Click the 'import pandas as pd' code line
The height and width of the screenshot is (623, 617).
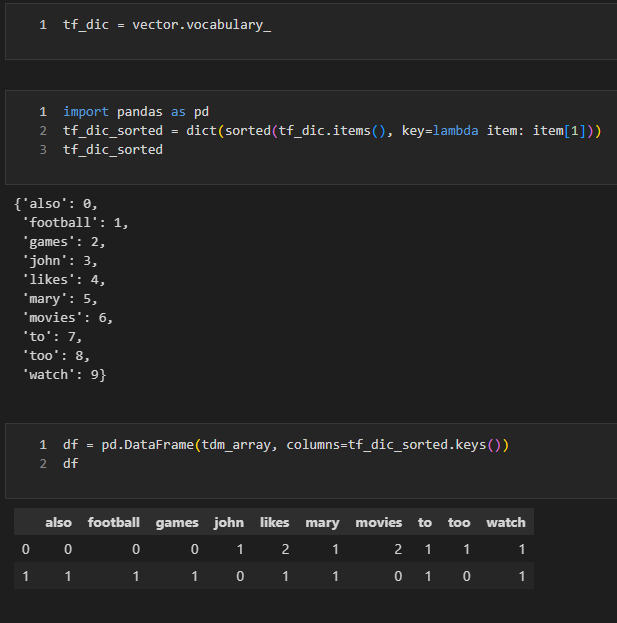[136, 112]
